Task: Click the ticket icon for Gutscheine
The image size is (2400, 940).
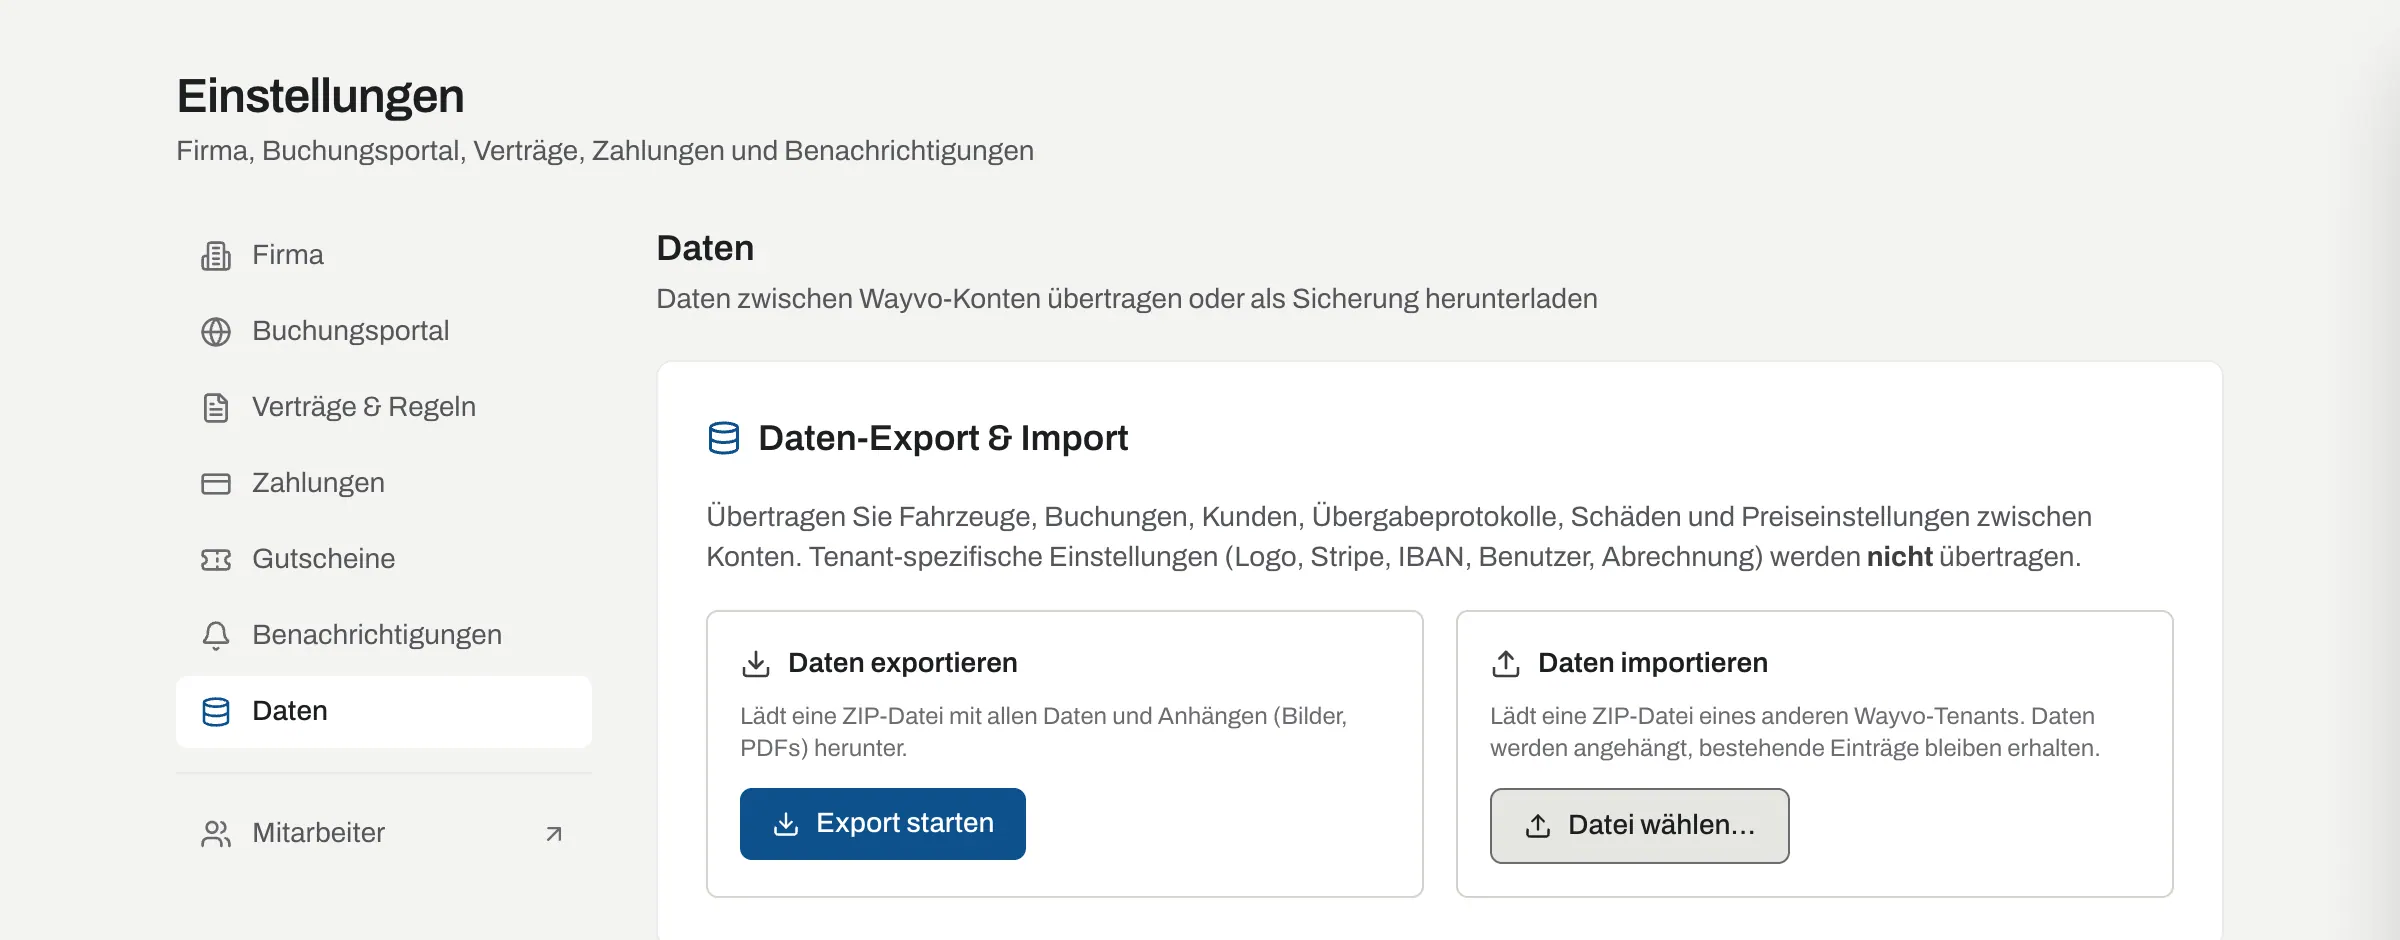Action: (x=216, y=560)
